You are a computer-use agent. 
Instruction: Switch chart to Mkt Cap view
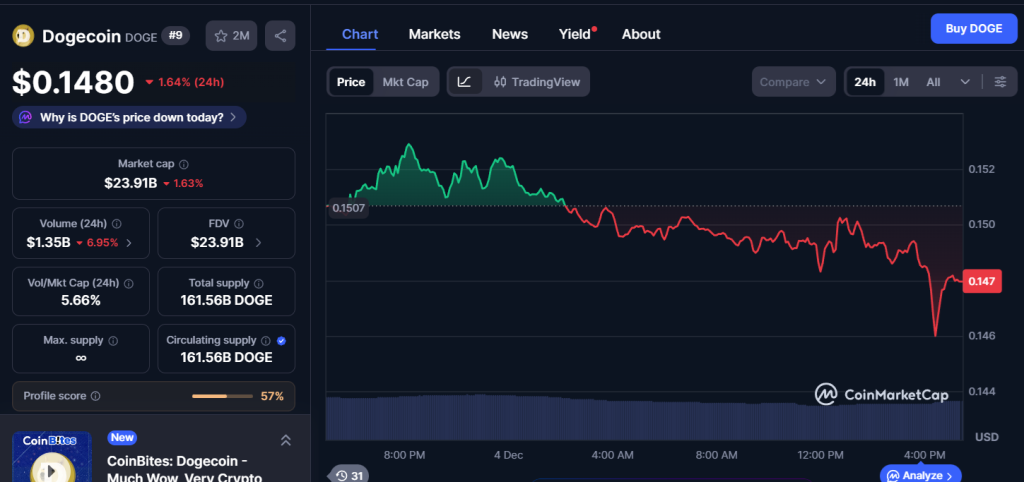point(406,82)
